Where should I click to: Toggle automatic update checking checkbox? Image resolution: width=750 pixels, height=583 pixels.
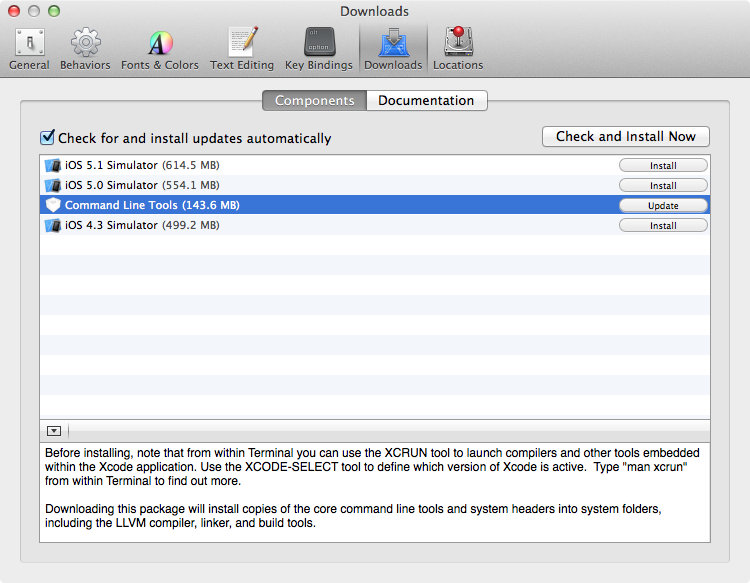tap(47, 137)
